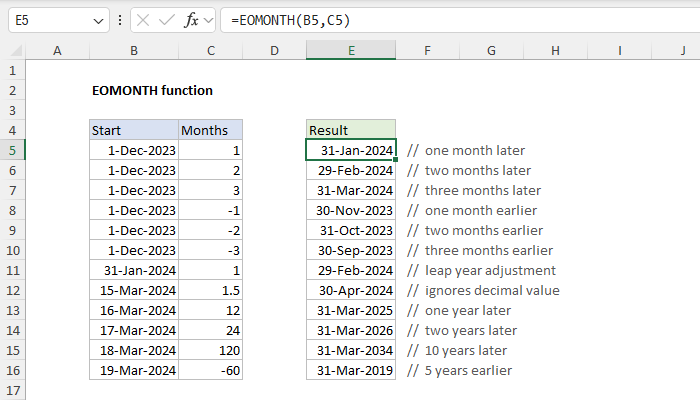This screenshot has width=700, height=400.
Task: Click months cell with value 1.5
Action: coord(211,291)
